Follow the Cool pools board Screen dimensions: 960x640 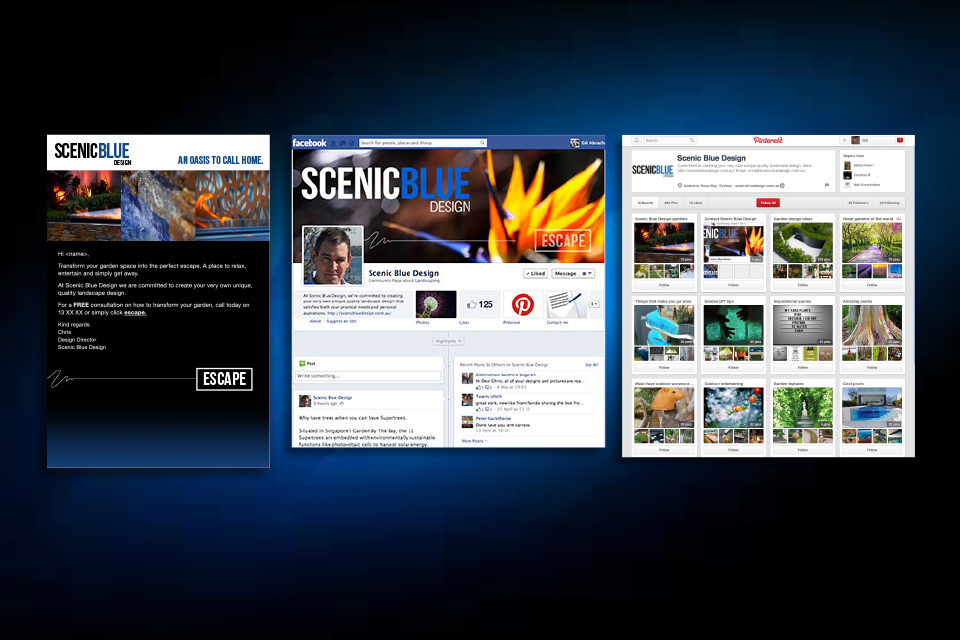[872, 450]
